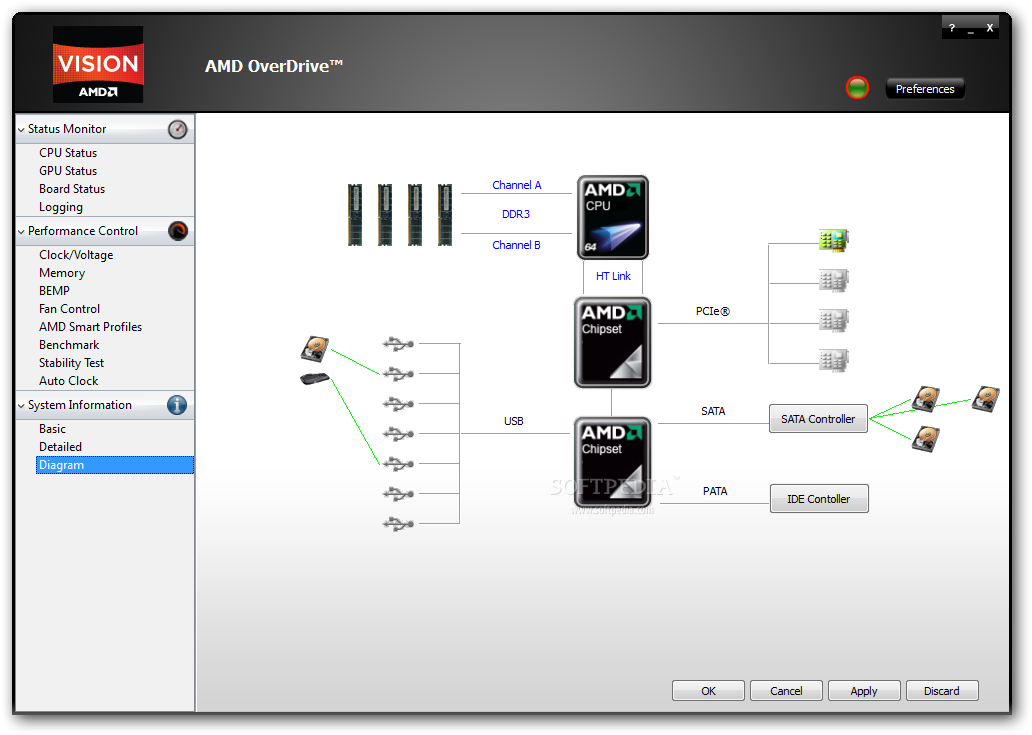Click the AMD Chipset icon linked to SATA

point(613,462)
